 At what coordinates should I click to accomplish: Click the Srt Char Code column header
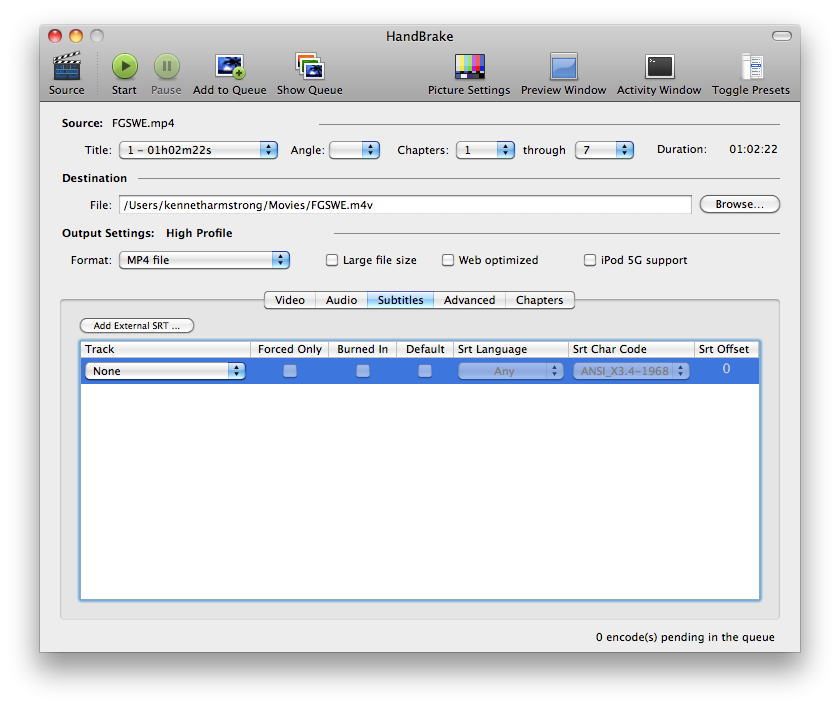(x=631, y=349)
